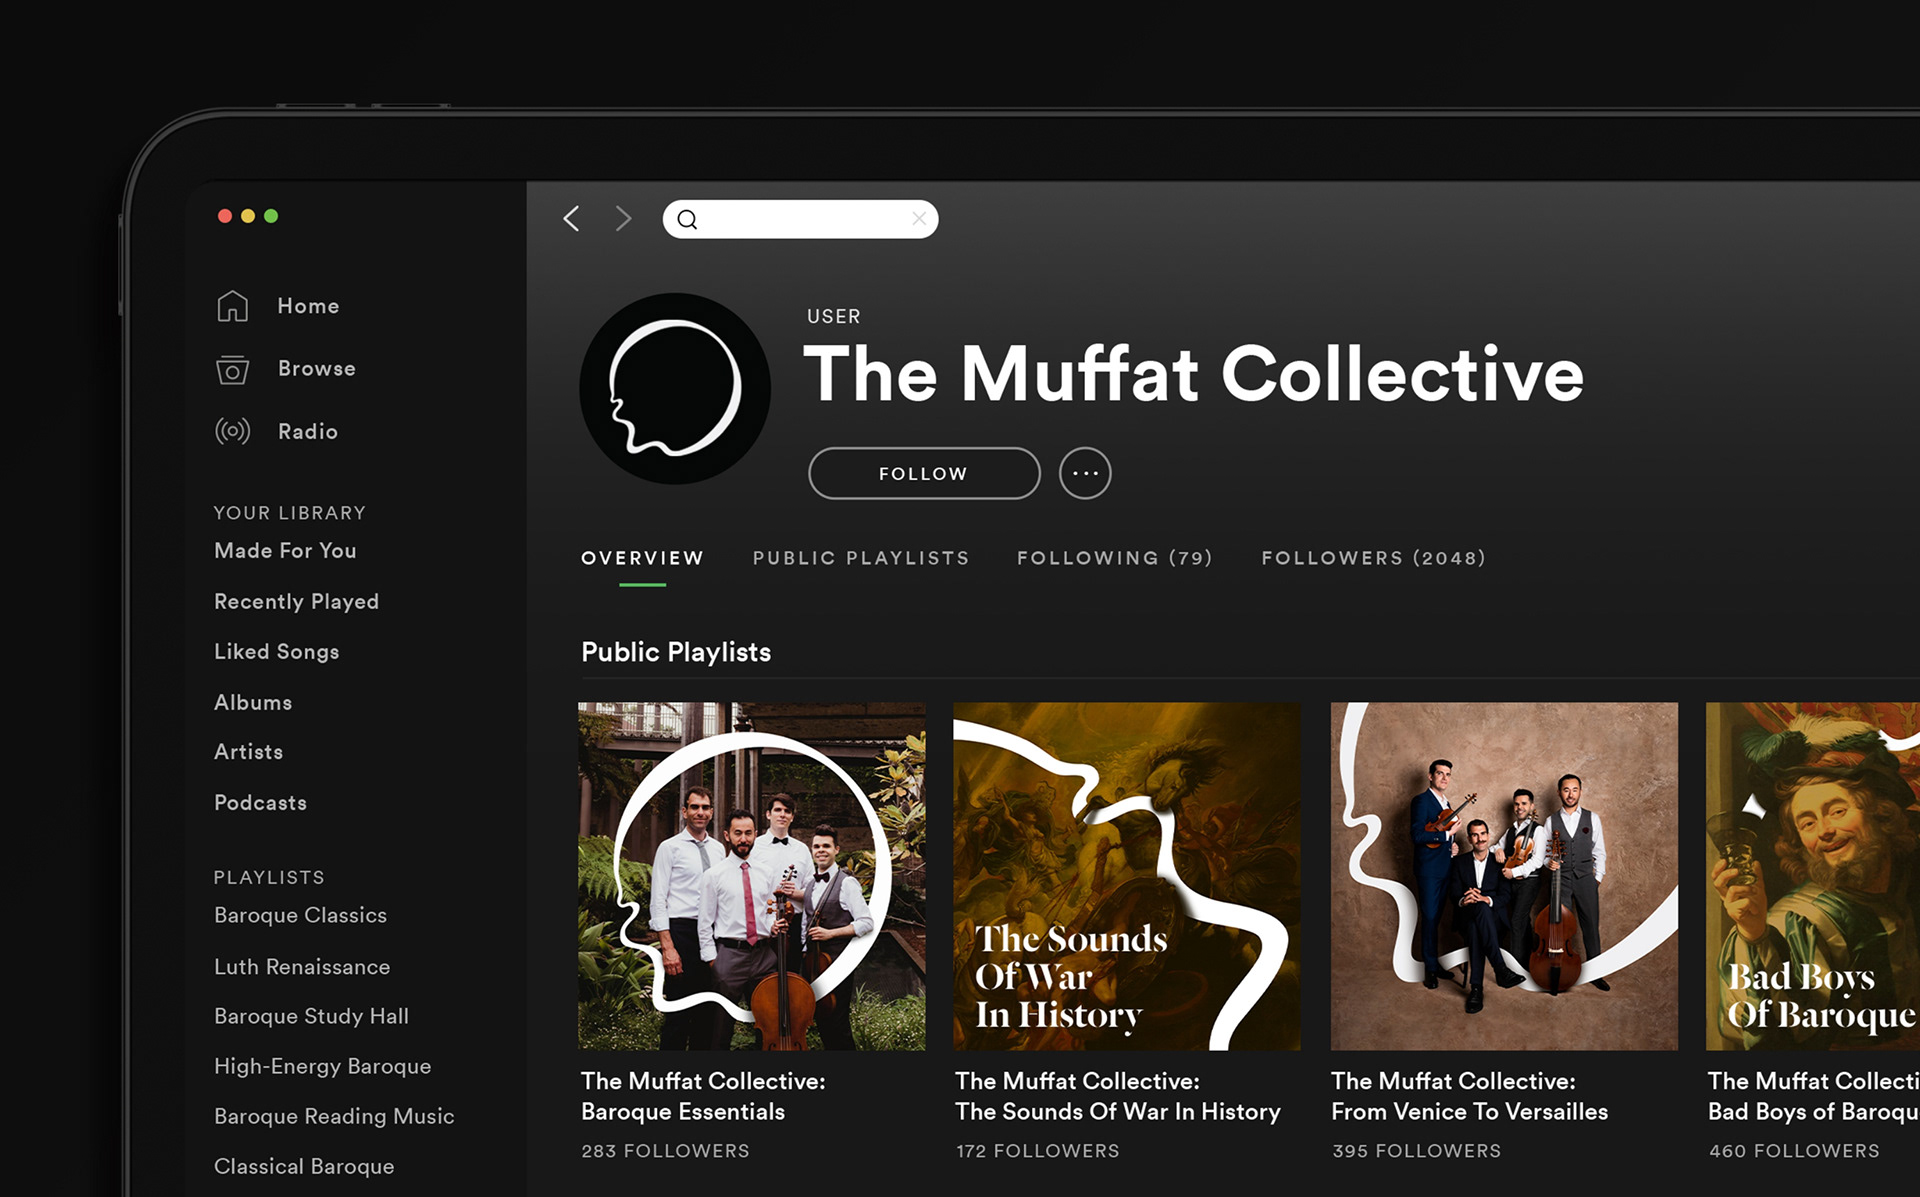
Task: Select the Classical Baroque playlist
Action: [304, 1167]
